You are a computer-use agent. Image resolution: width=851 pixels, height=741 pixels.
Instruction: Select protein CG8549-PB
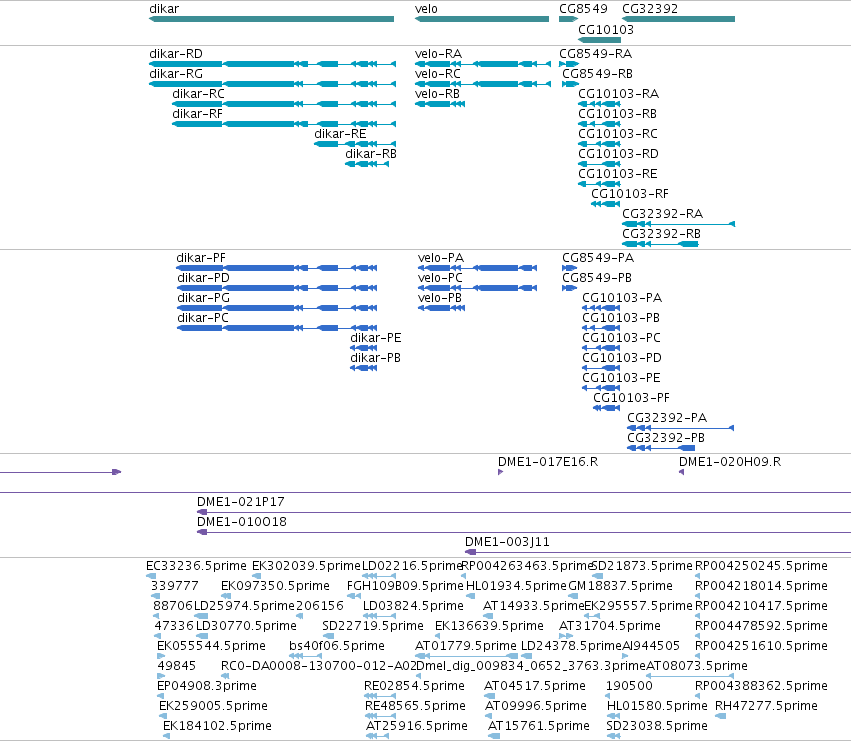(569, 288)
